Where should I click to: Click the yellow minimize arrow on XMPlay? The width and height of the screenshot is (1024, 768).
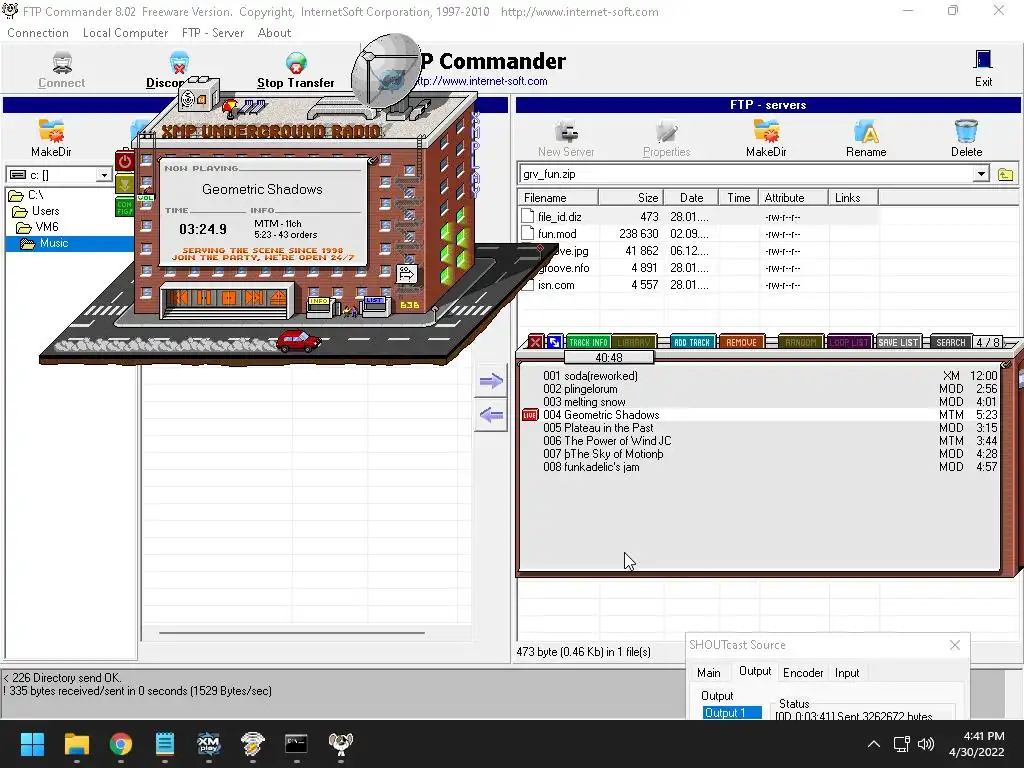point(124,184)
